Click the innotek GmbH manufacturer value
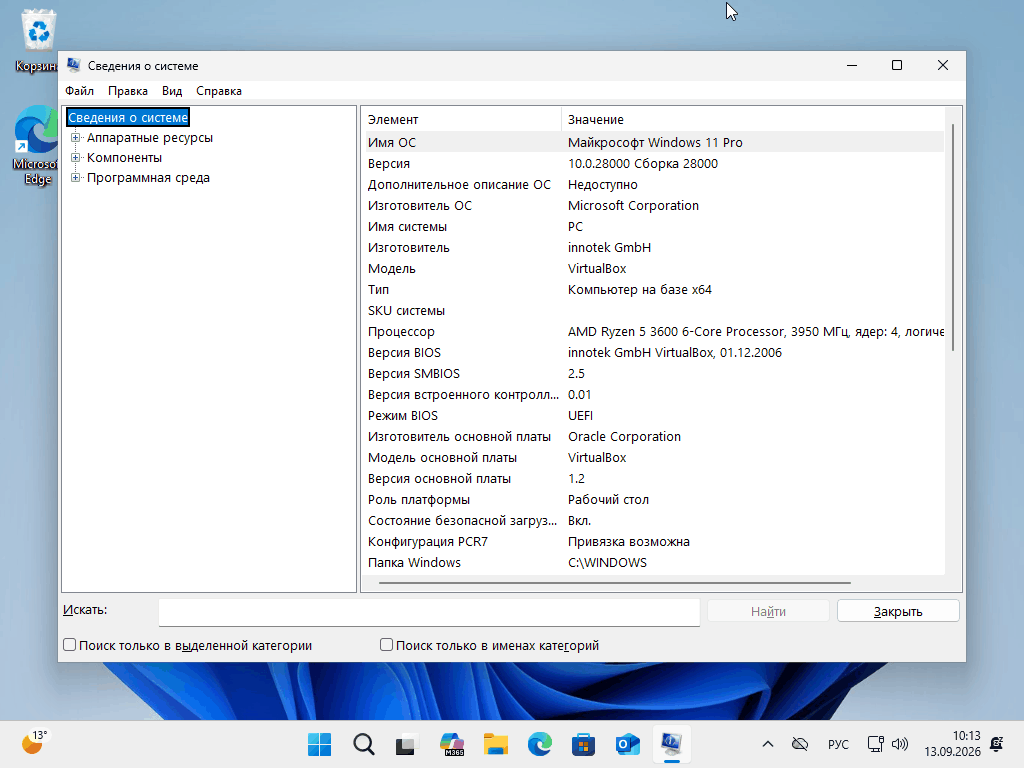Viewport: 1024px width, 768px height. click(609, 248)
